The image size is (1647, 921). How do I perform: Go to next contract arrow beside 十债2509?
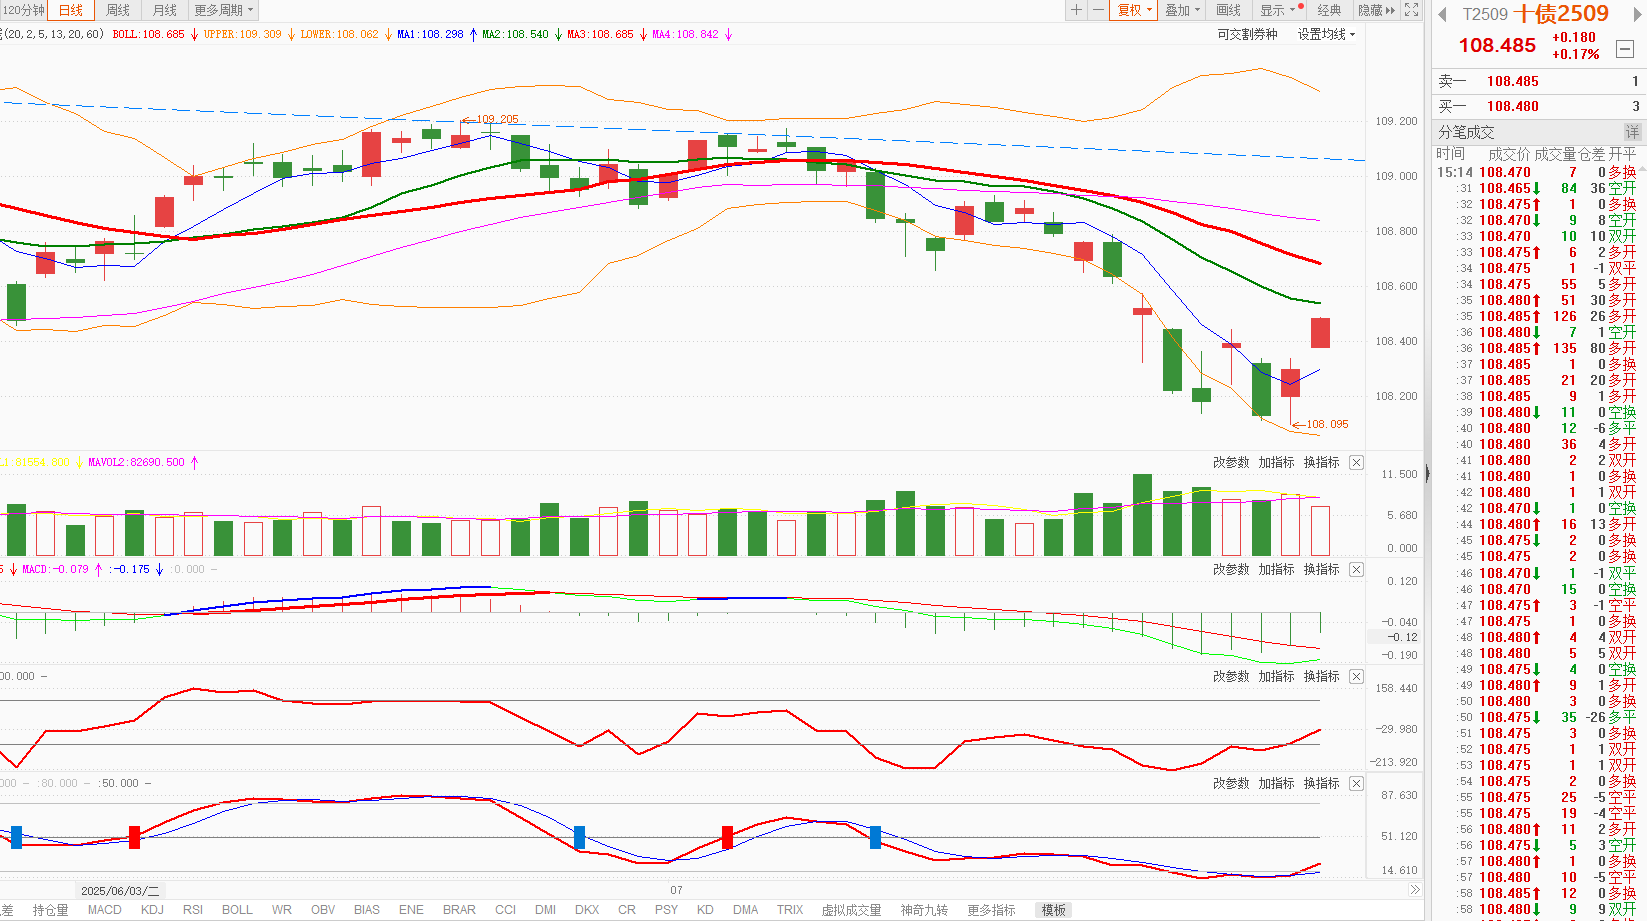coord(1637,14)
